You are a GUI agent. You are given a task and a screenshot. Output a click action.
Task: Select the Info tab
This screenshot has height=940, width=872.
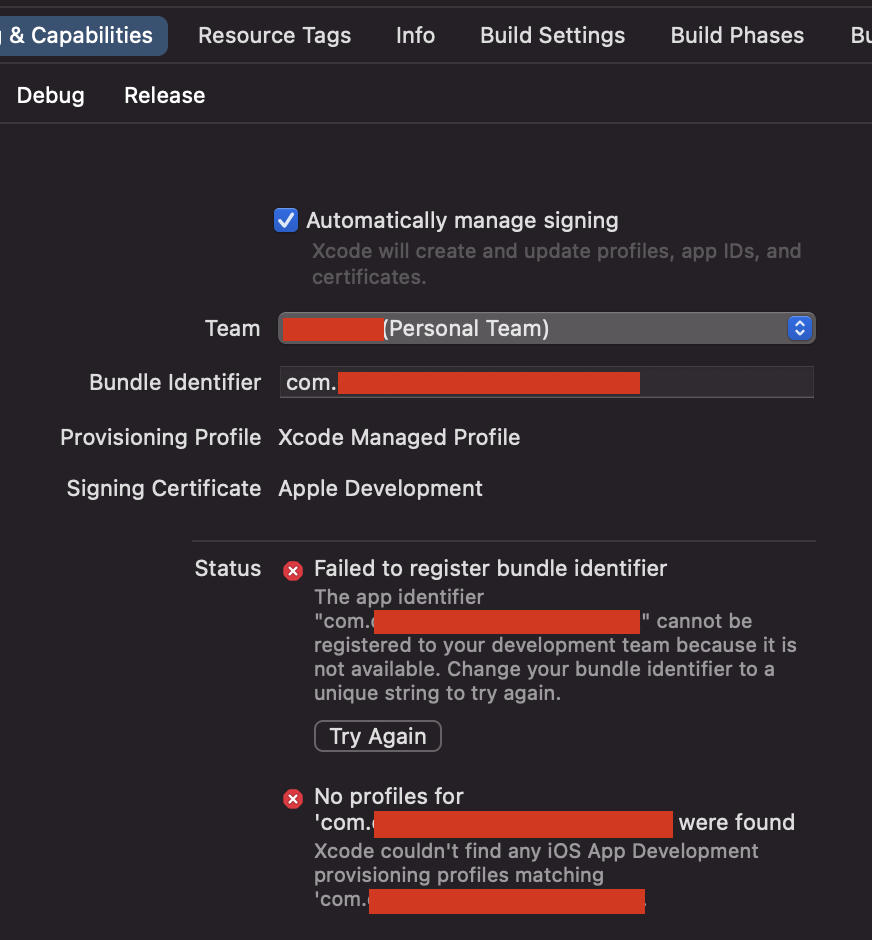tap(415, 35)
